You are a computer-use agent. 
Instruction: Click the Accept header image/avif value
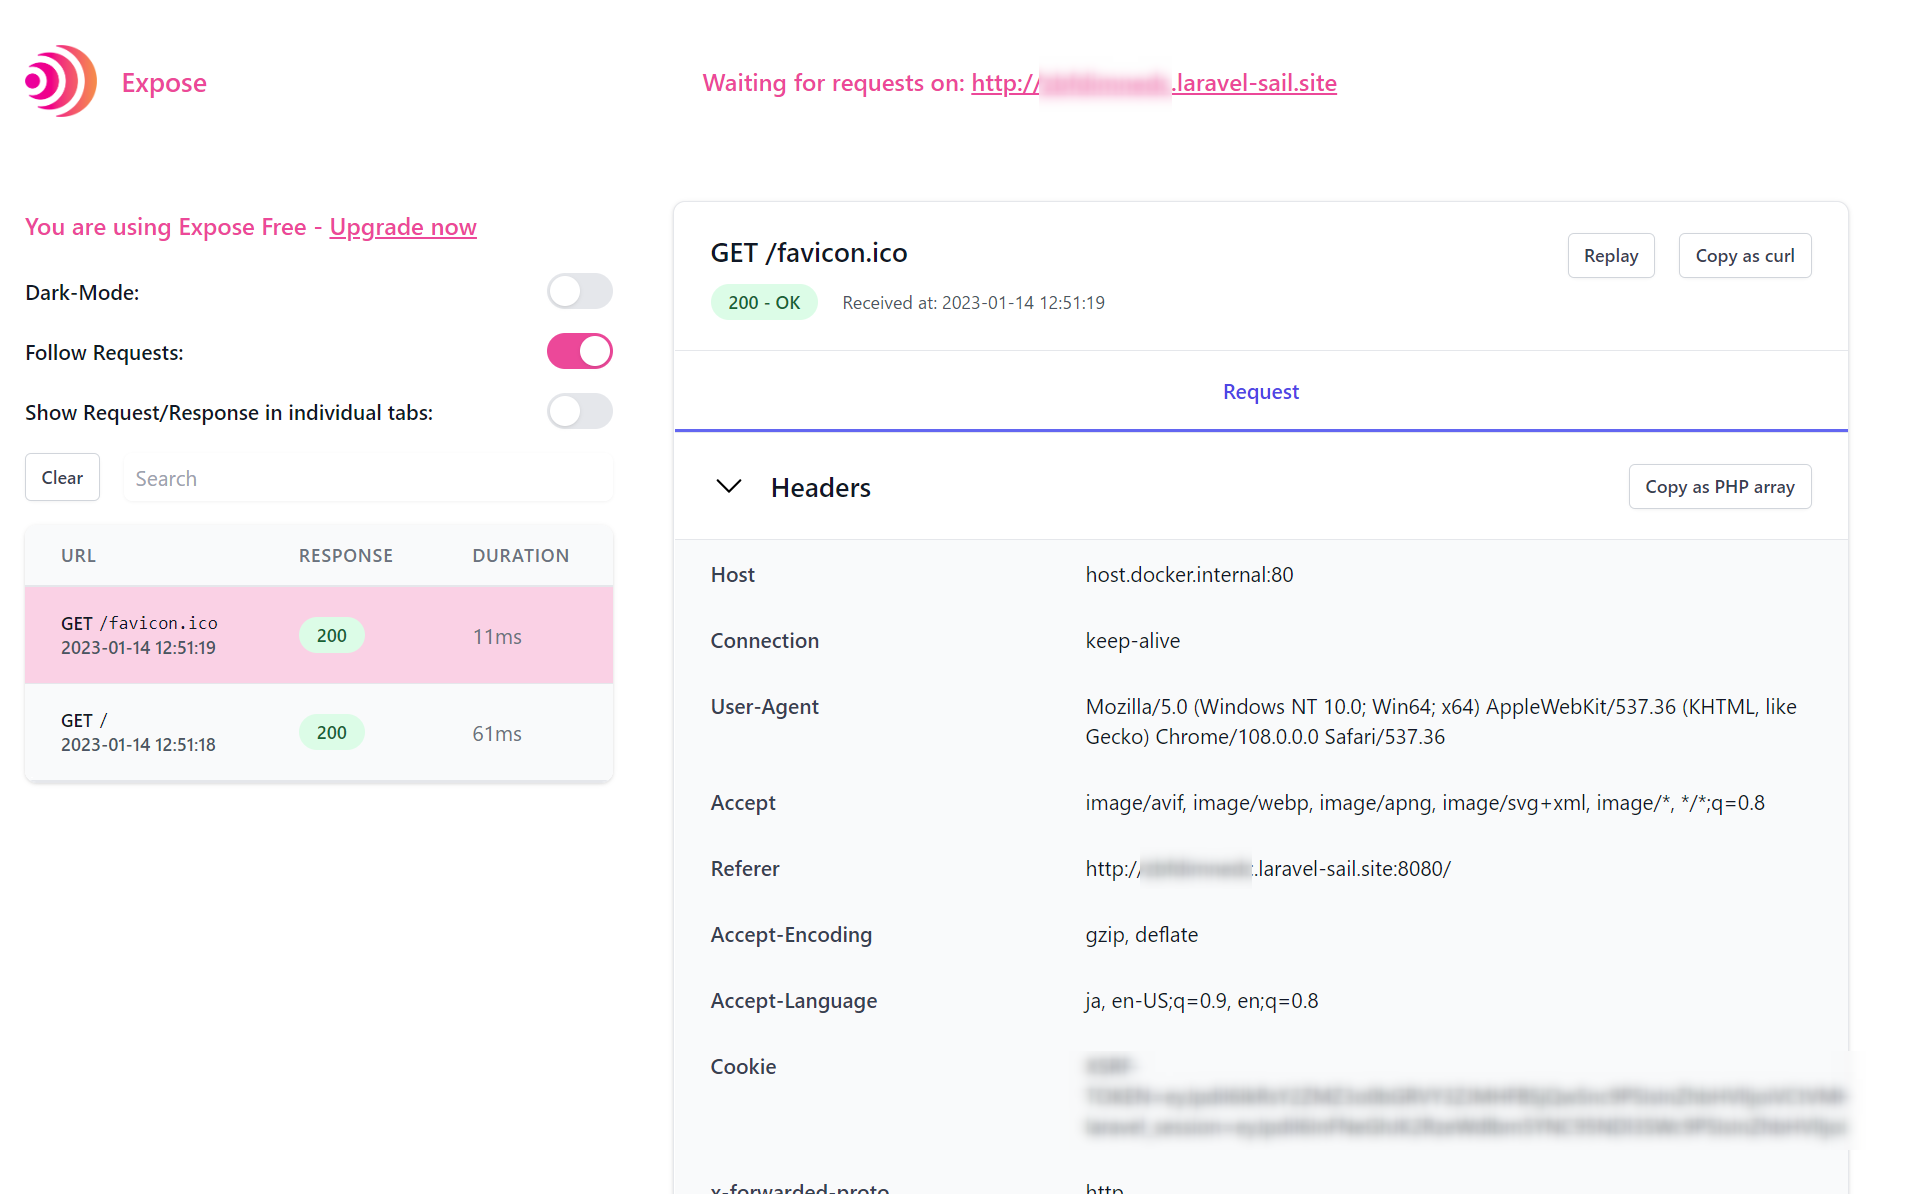(x=1425, y=803)
